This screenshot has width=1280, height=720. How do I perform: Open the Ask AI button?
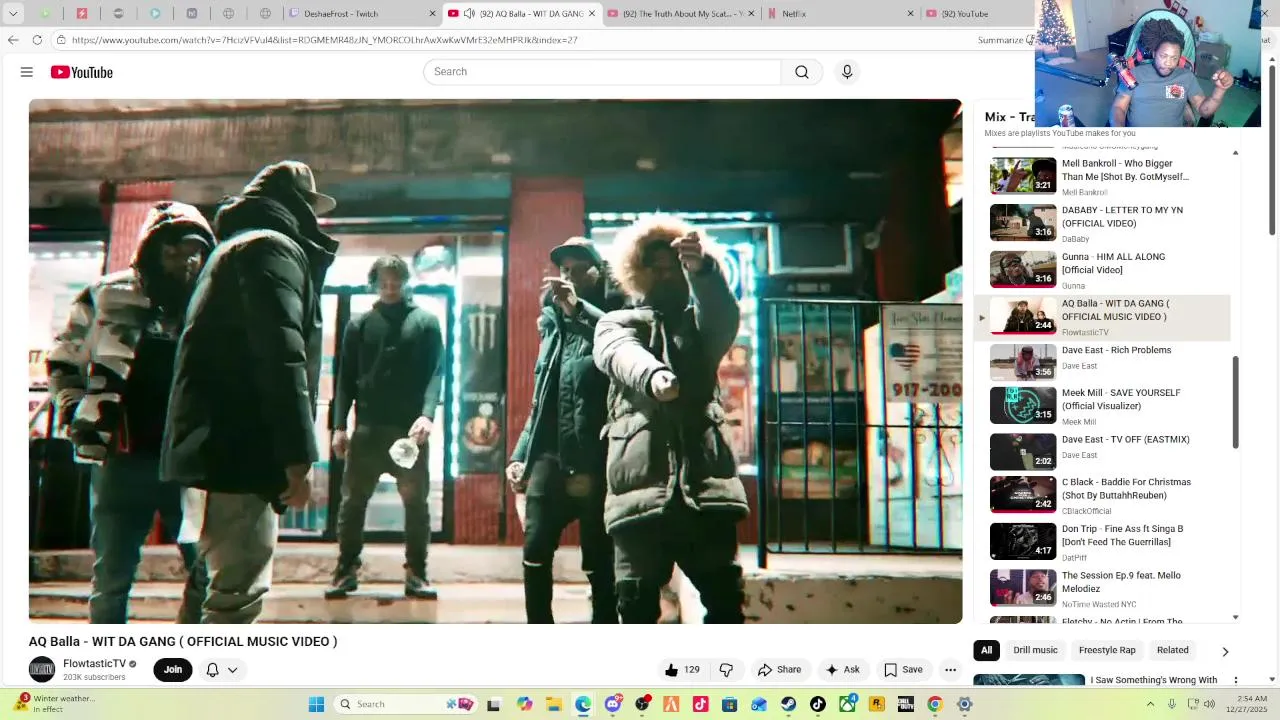click(842, 670)
